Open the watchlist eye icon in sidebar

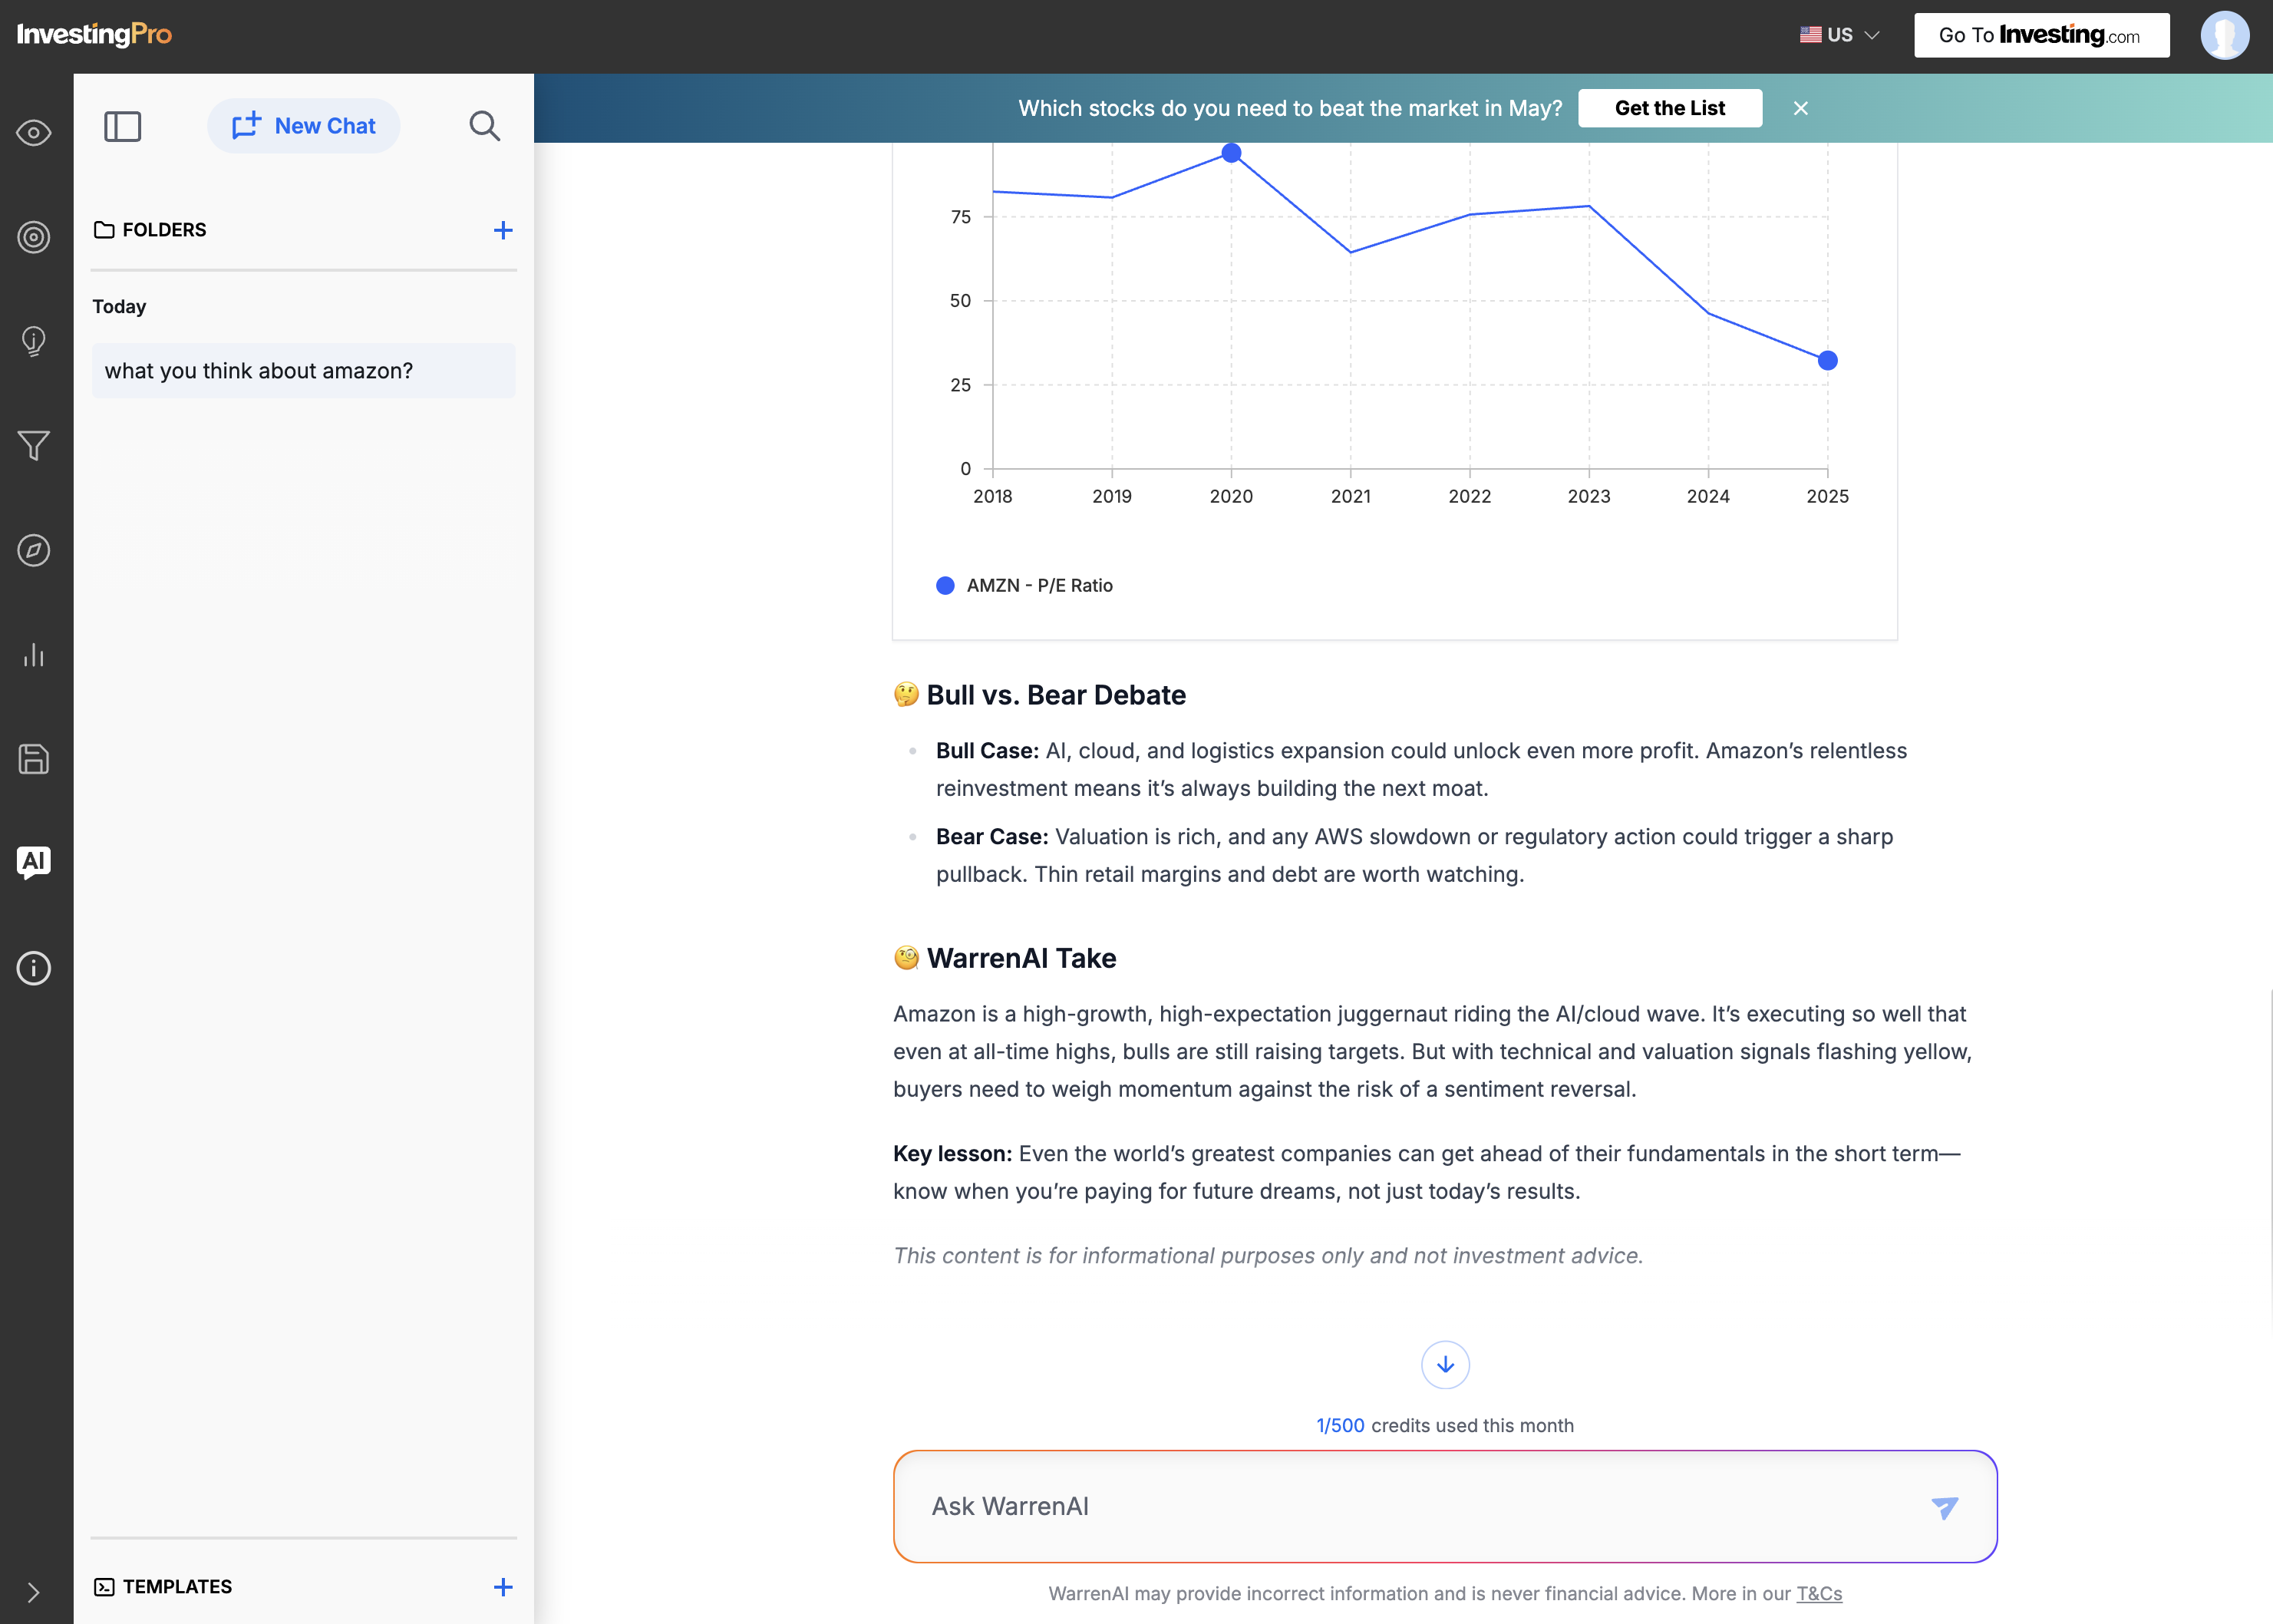[34, 133]
